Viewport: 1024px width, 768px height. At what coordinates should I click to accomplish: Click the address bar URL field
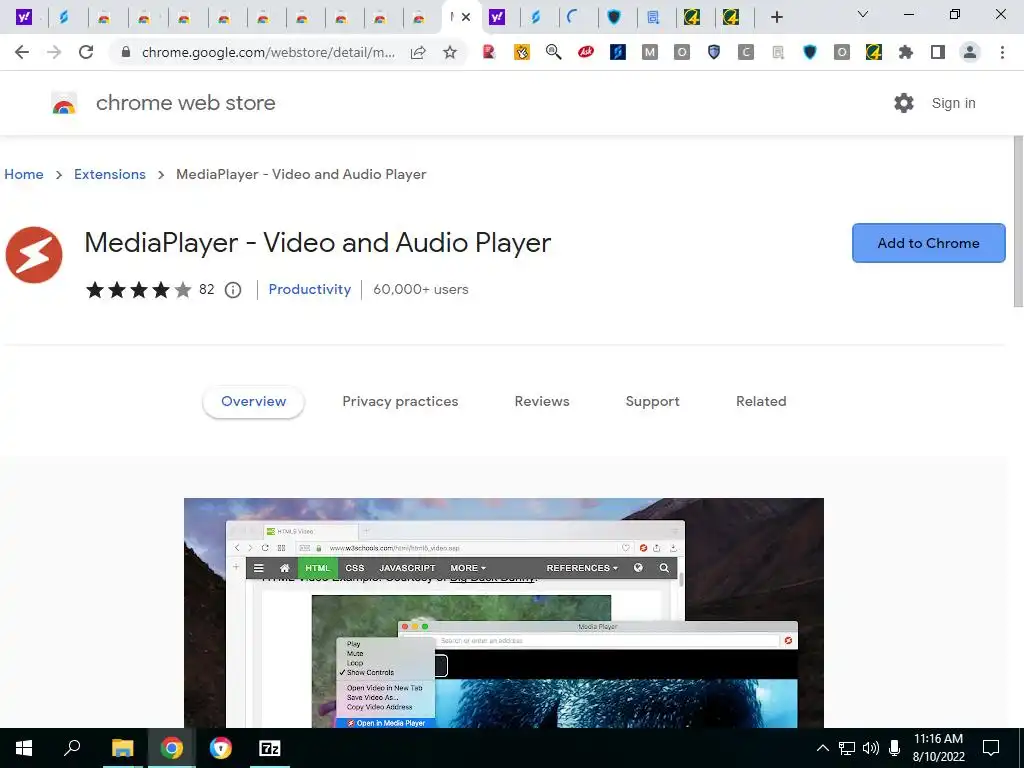click(268, 52)
